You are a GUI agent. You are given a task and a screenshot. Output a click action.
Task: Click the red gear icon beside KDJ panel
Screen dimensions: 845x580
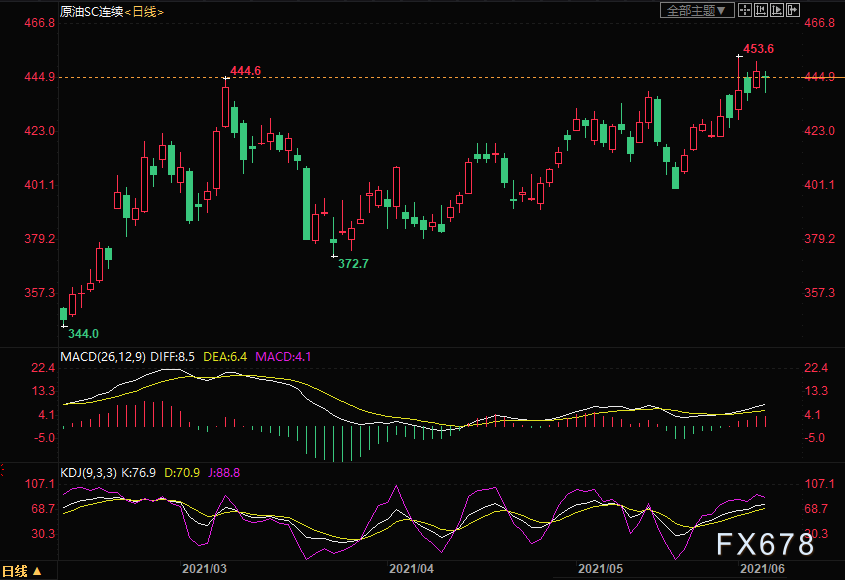(x=3, y=469)
